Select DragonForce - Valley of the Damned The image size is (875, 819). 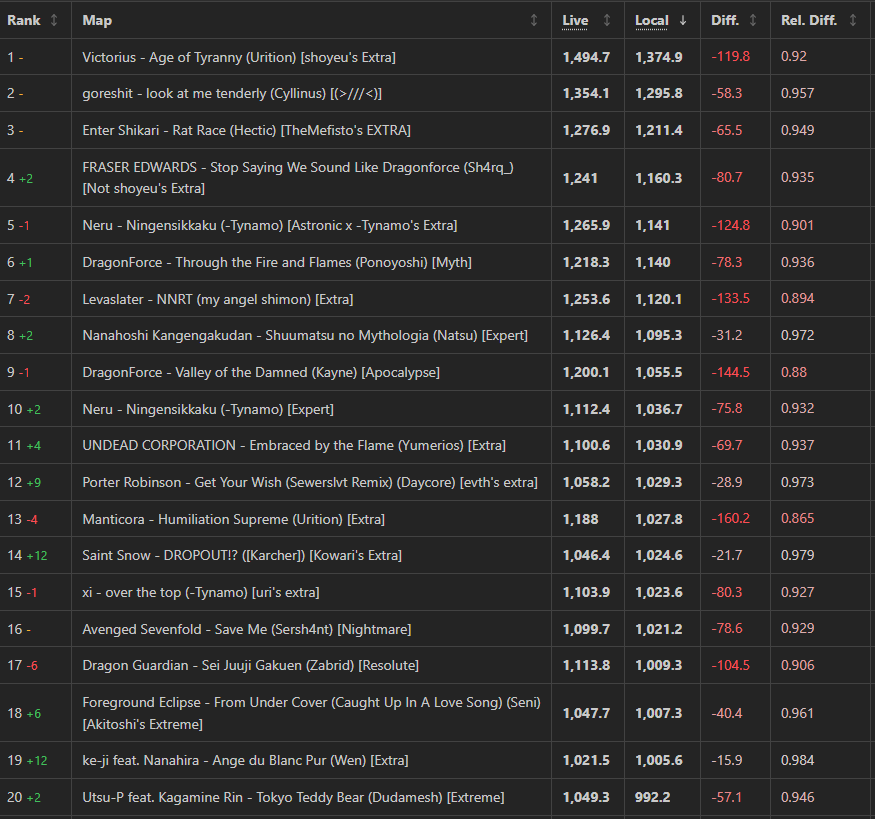coord(261,372)
